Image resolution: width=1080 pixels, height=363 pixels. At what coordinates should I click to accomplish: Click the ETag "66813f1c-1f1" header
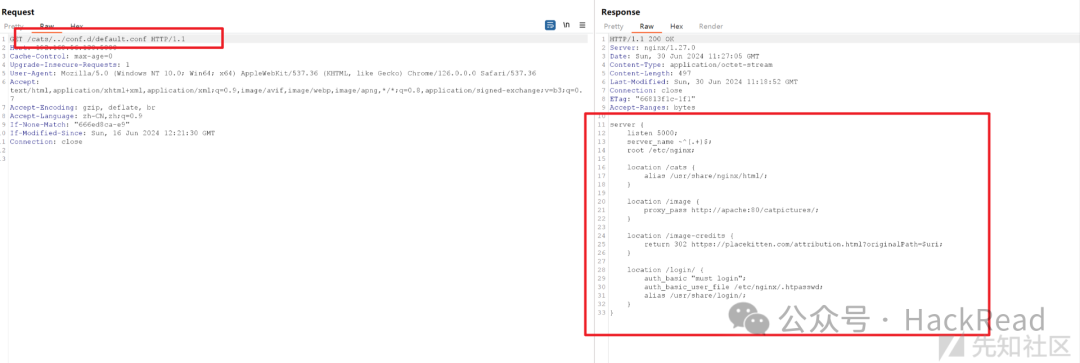651,98
